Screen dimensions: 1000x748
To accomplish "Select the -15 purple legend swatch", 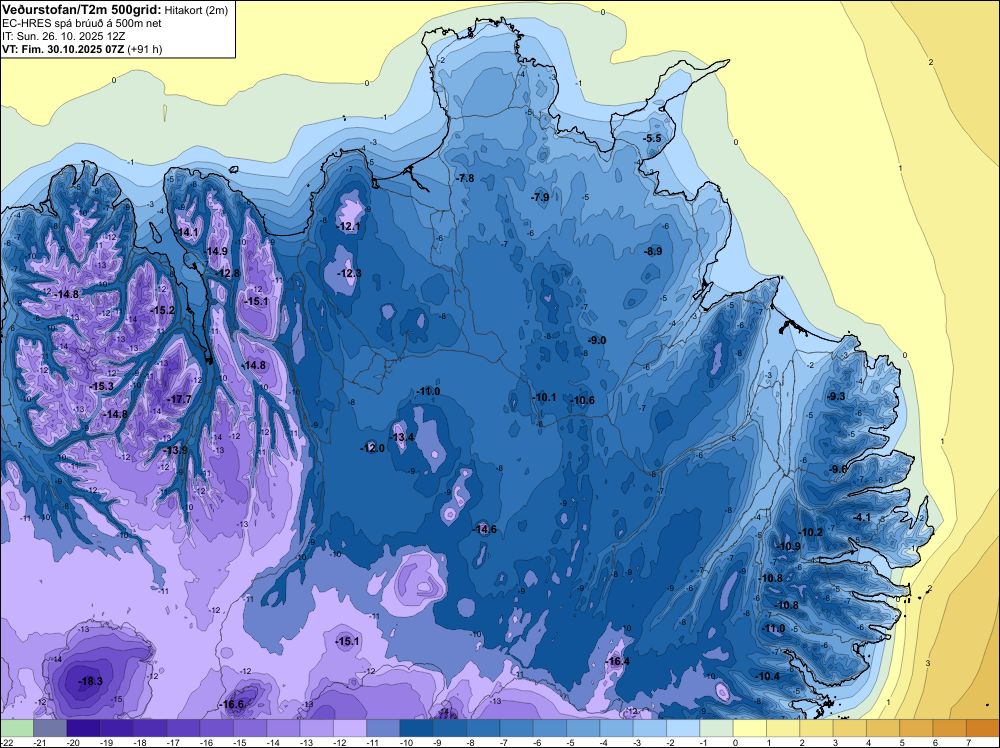I will coord(249,727).
